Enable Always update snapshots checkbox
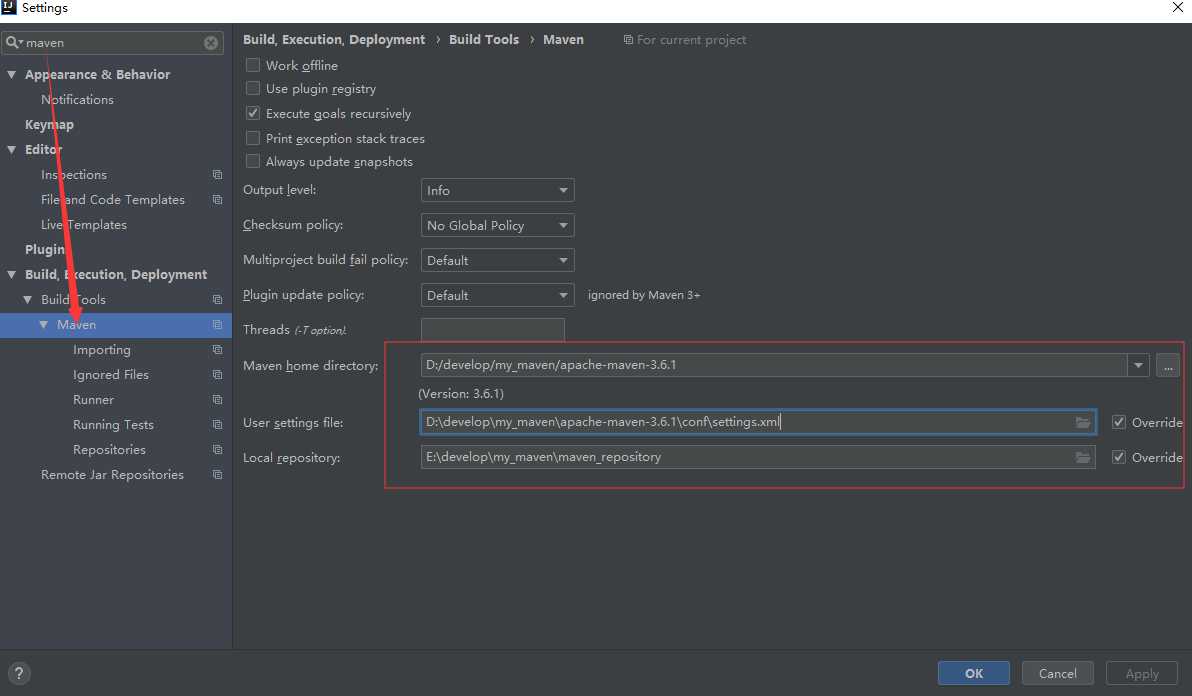Image resolution: width=1192 pixels, height=696 pixels. click(x=253, y=161)
